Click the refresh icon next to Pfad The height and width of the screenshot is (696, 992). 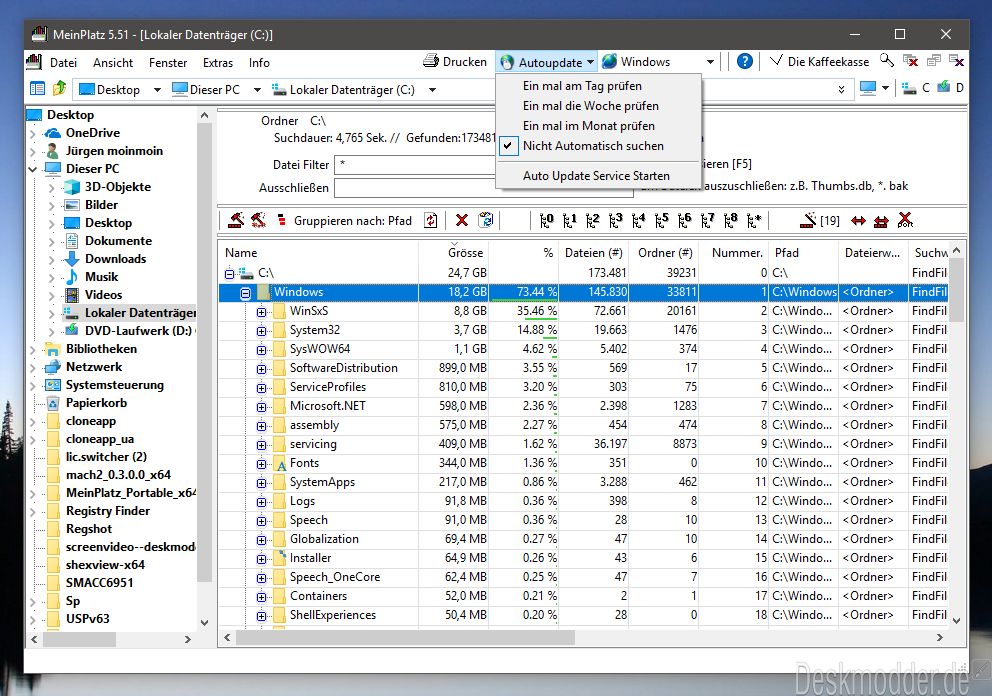tap(430, 220)
